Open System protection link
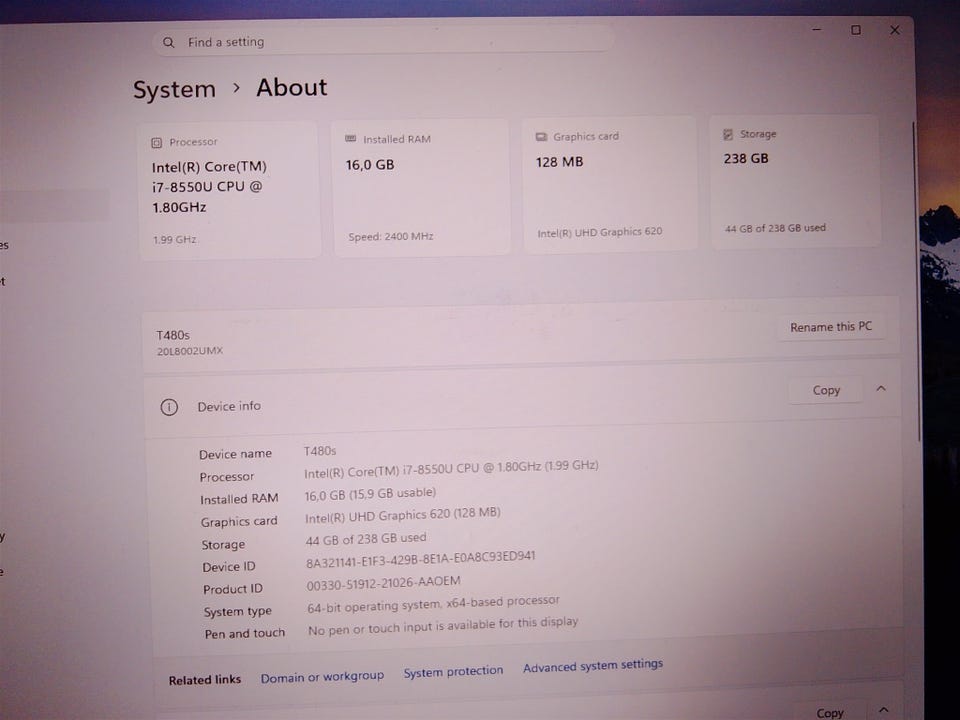 pyautogui.click(x=453, y=672)
